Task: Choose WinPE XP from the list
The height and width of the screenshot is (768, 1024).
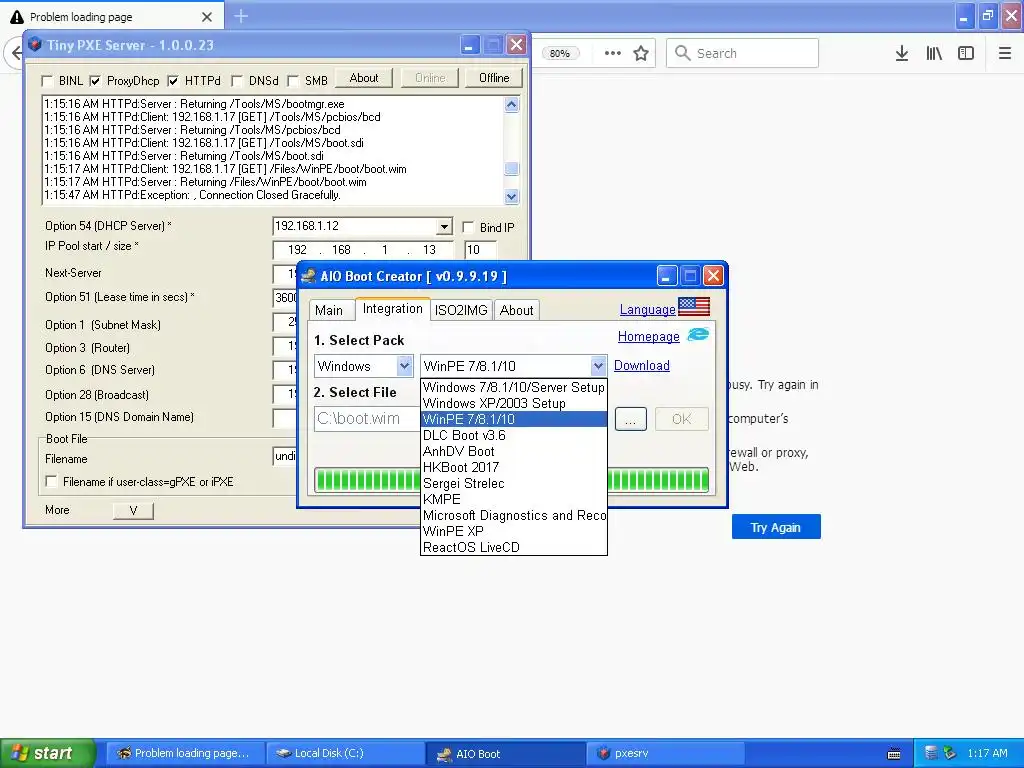Action: tap(513, 532)
